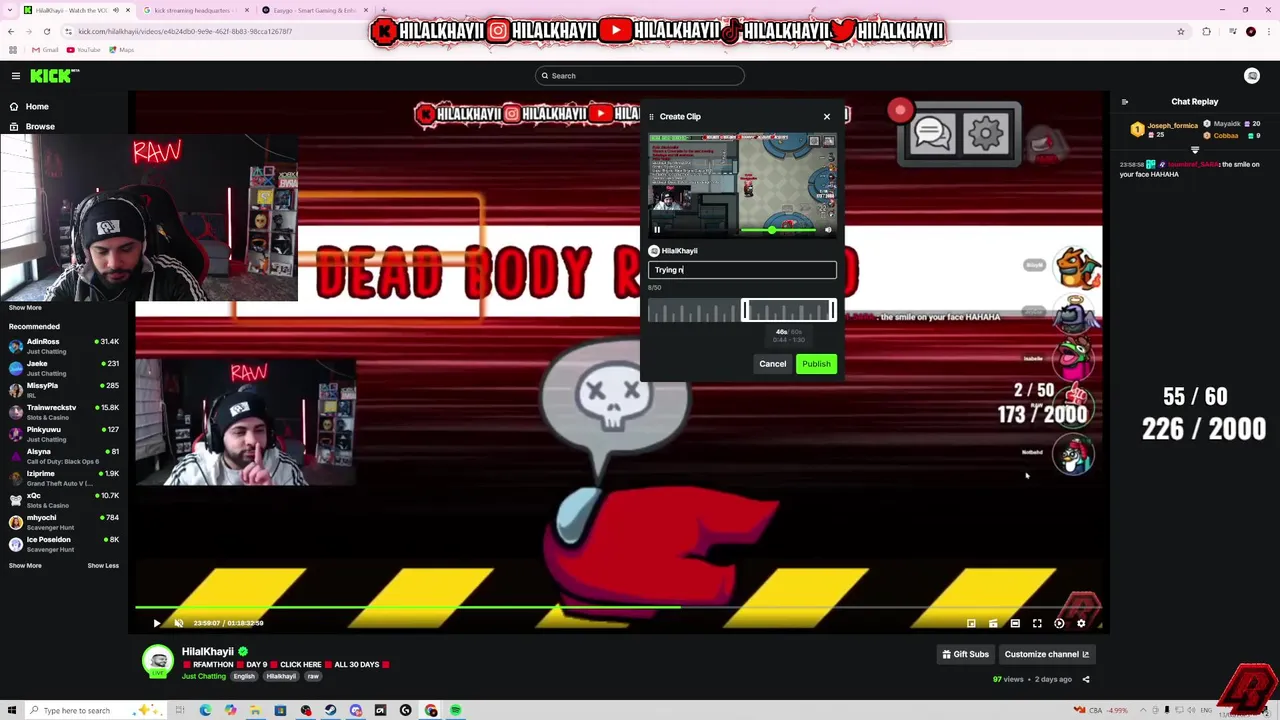Seek on the main video progress bar
Image resolution: width=1280 pixels, height=720 pixels.
[618, 607]
